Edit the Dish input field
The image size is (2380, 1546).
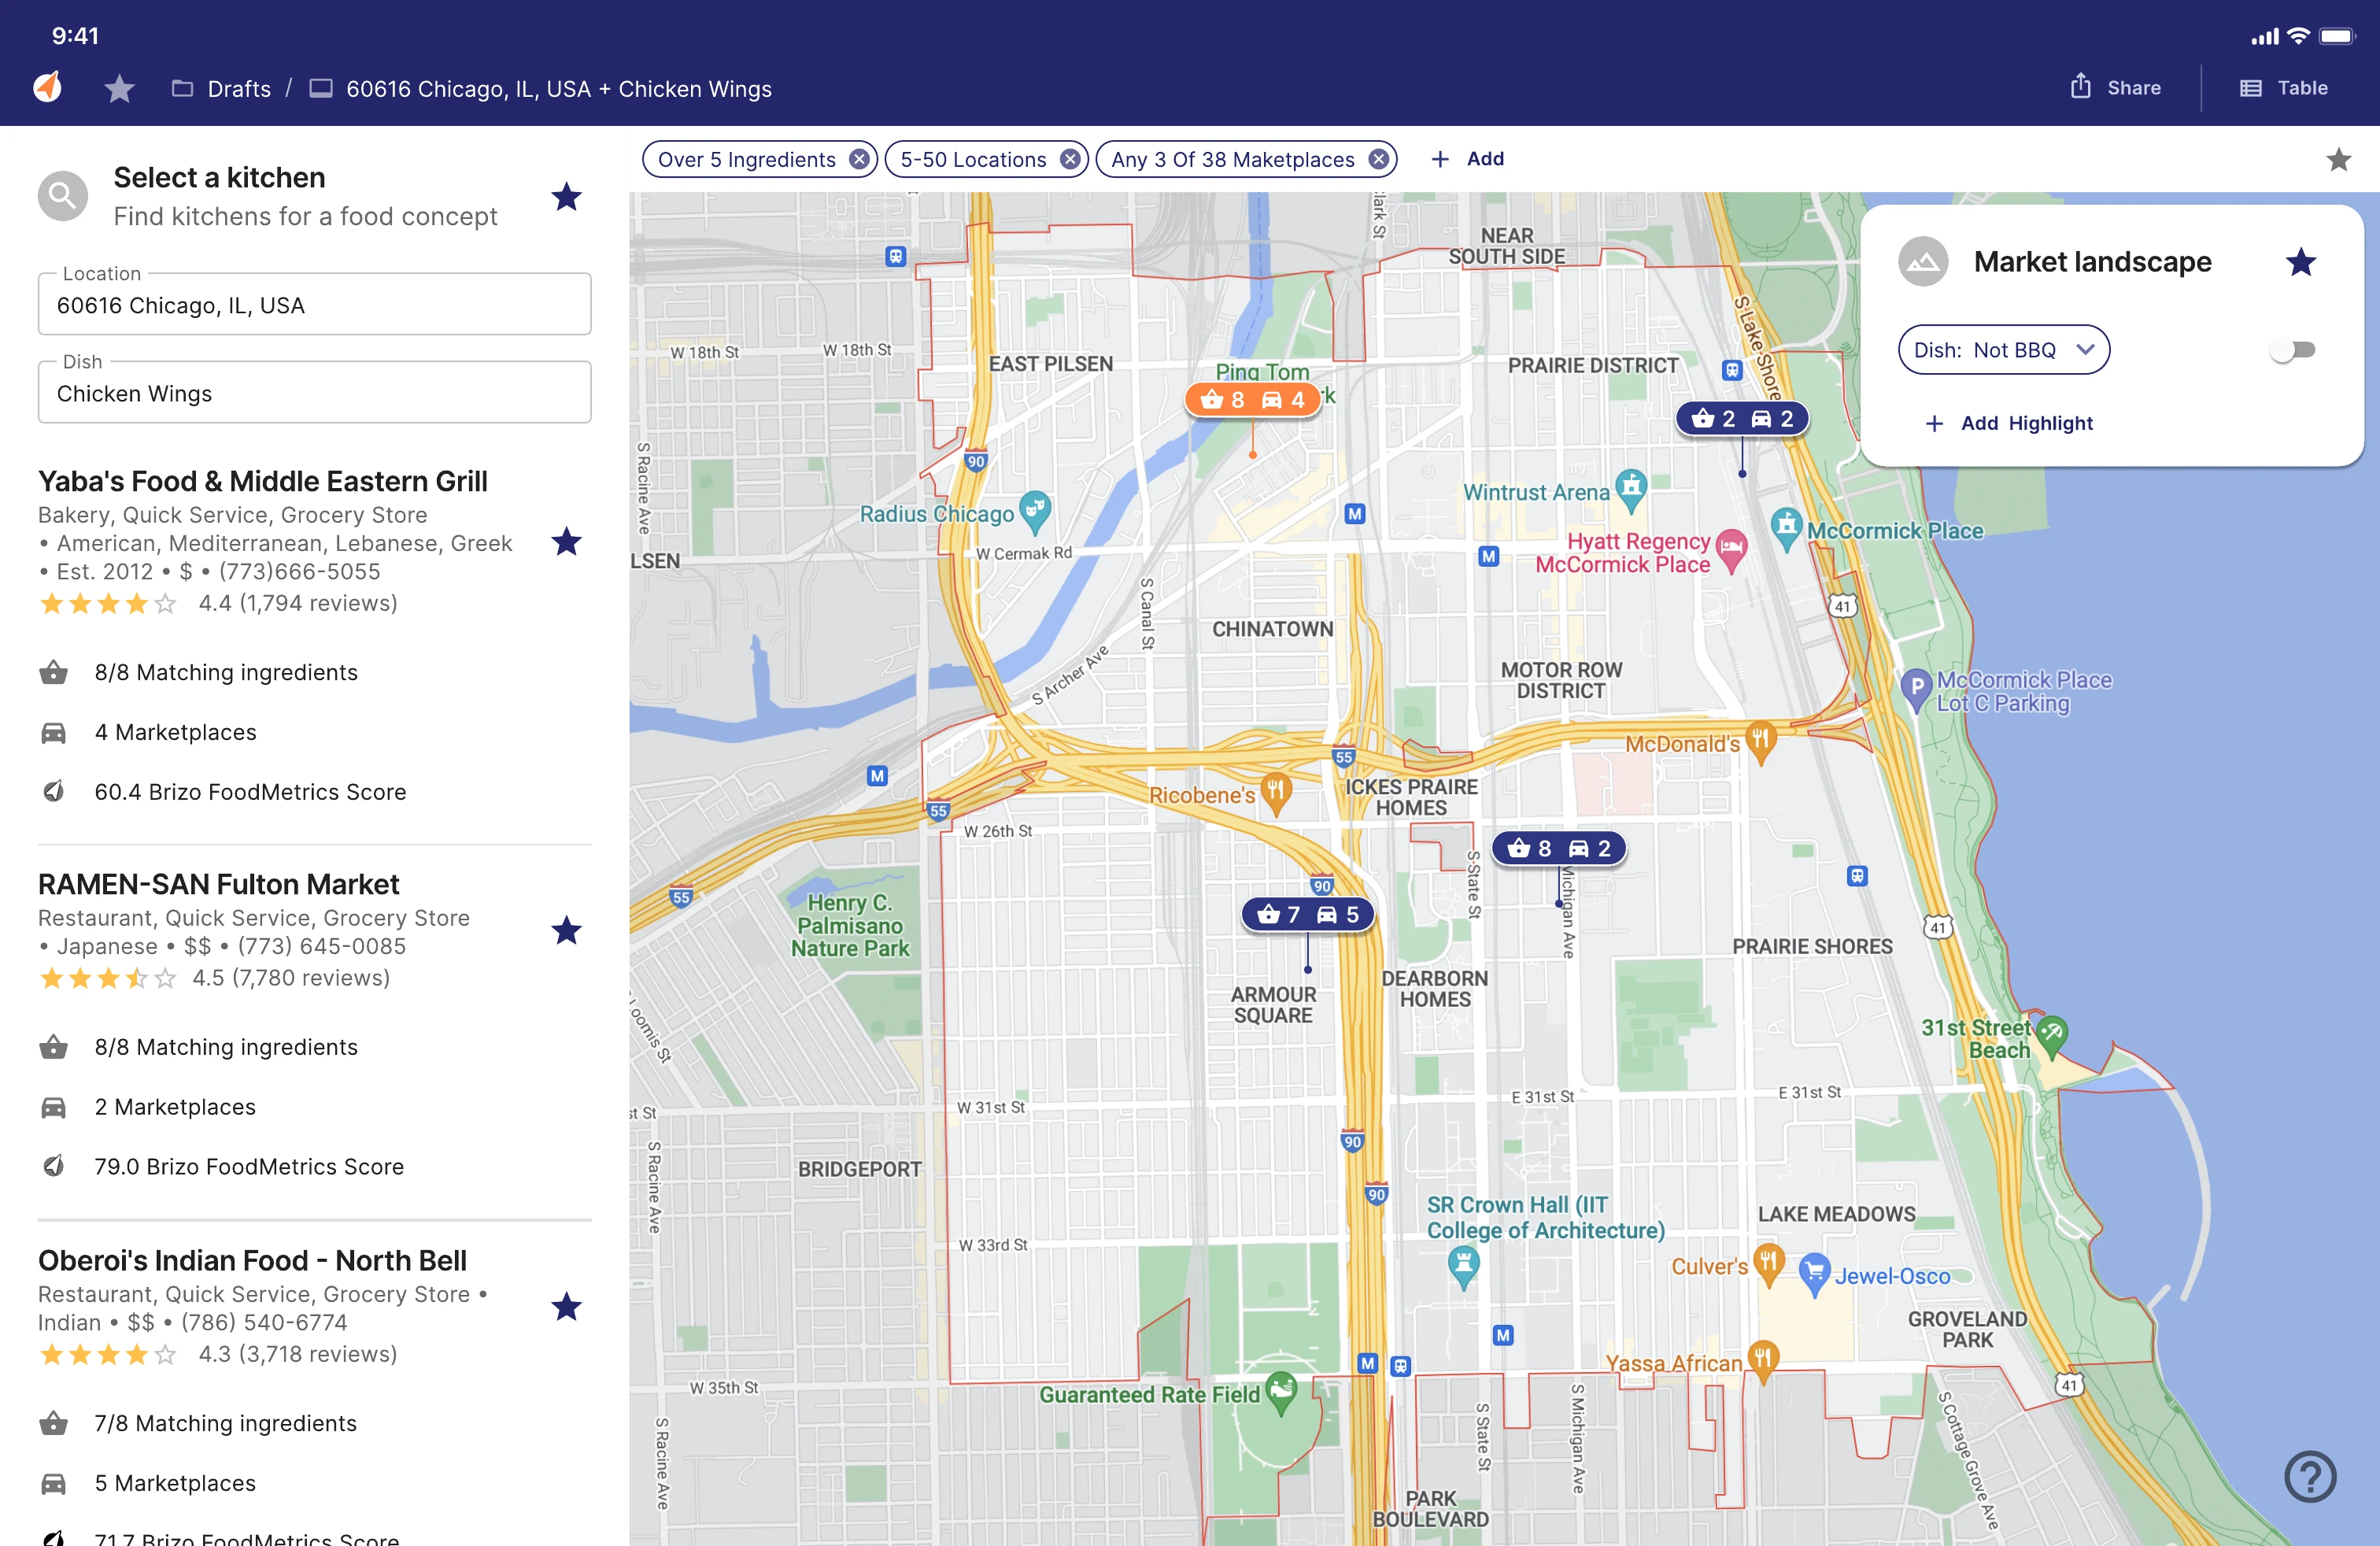pyautogui.click(x=314, y=392)
